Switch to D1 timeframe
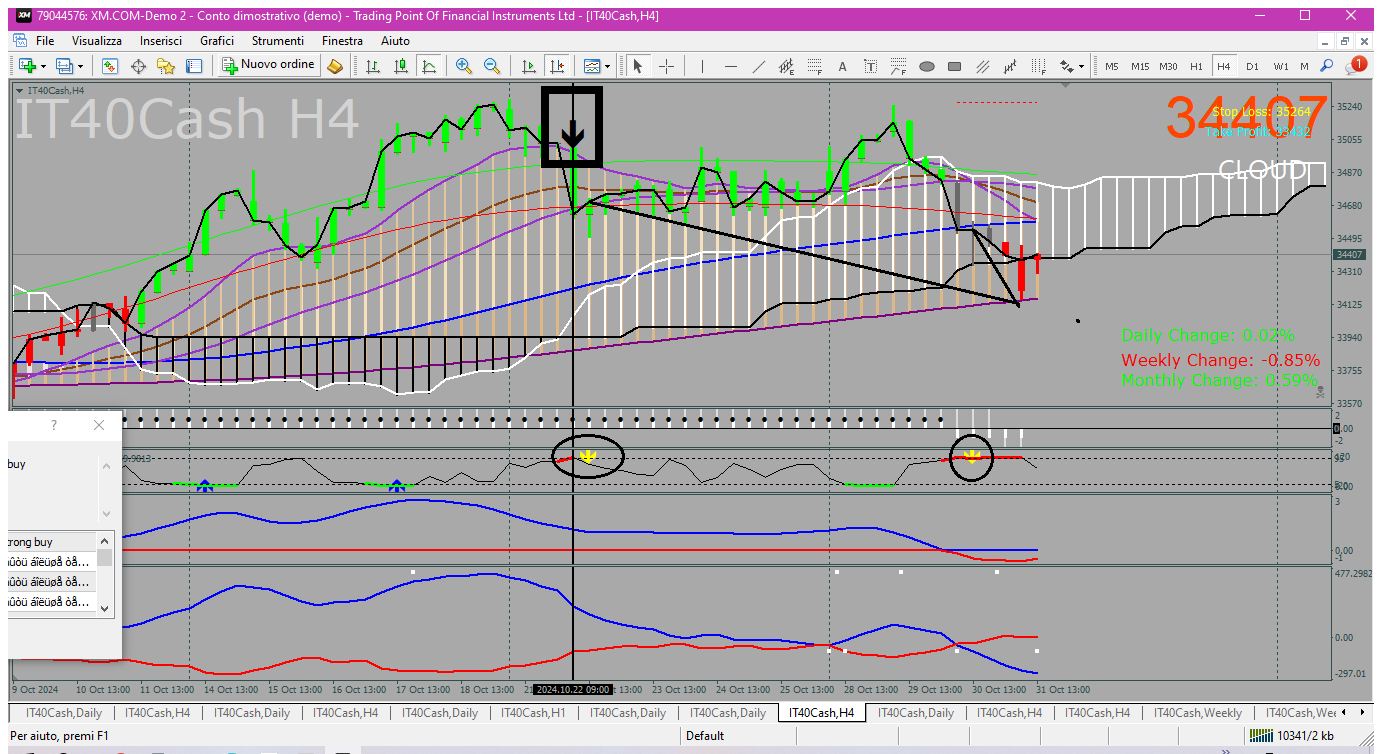The image size is (1382, 754). pyautogui.click(x=1252, y=66)
